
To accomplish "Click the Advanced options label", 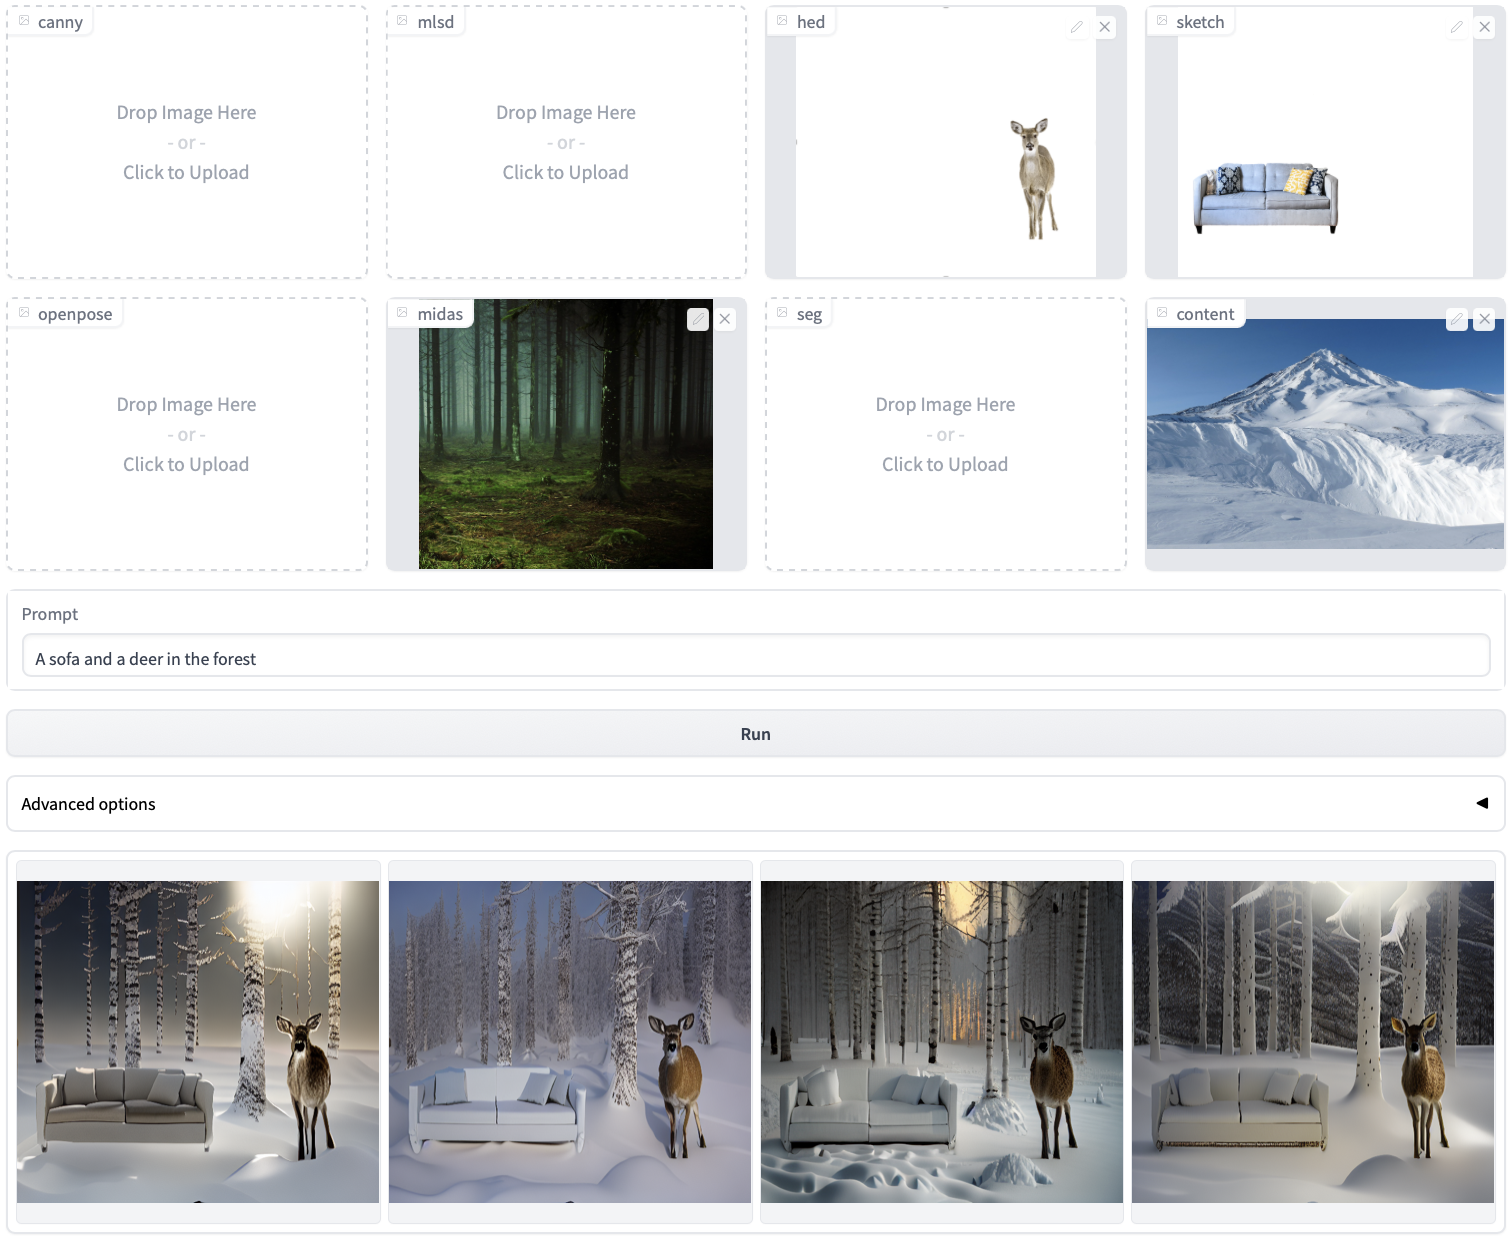I will pos(88,804).
